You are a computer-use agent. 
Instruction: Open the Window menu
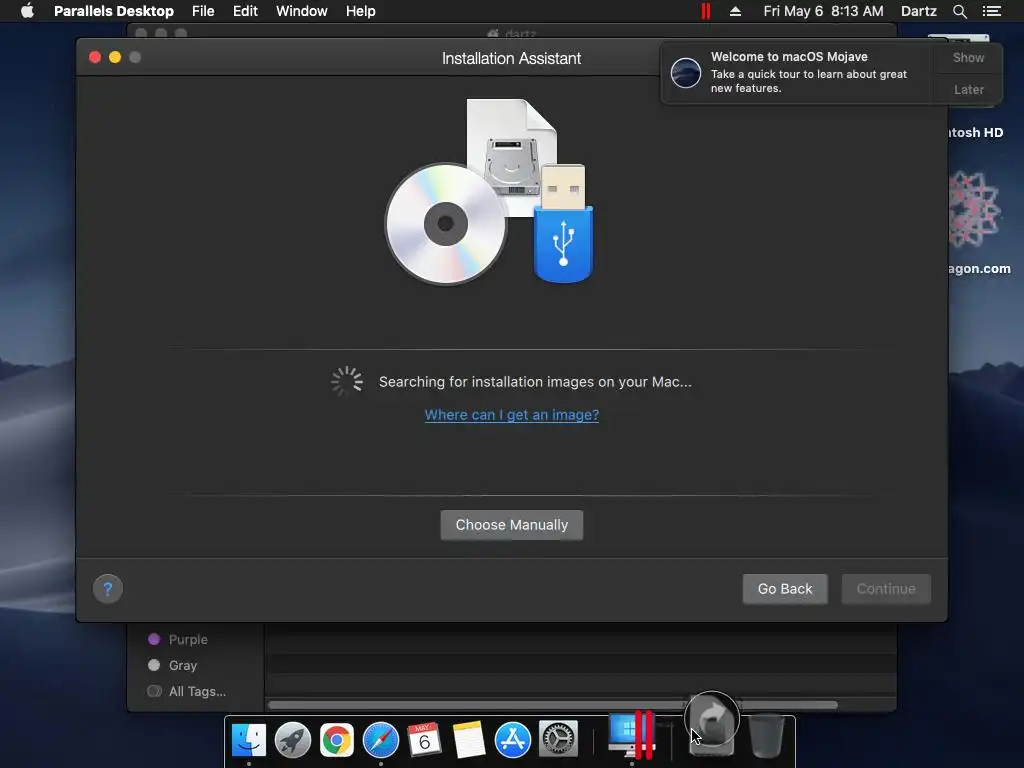[302, 11]
